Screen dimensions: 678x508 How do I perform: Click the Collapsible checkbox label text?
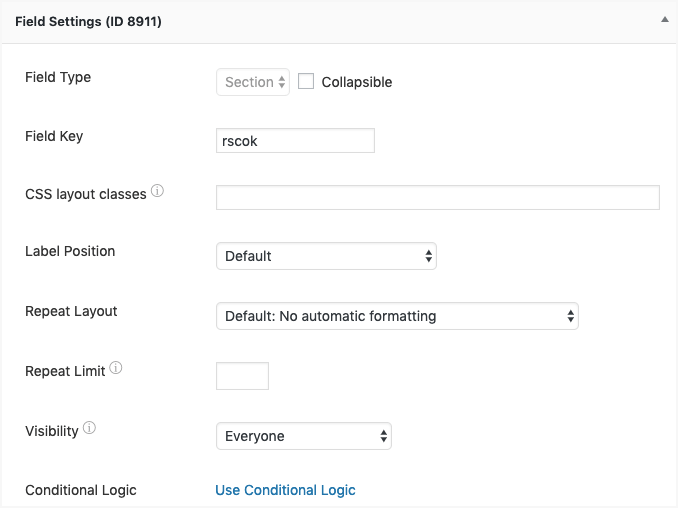pyautogui.click(x=357, y=82)
